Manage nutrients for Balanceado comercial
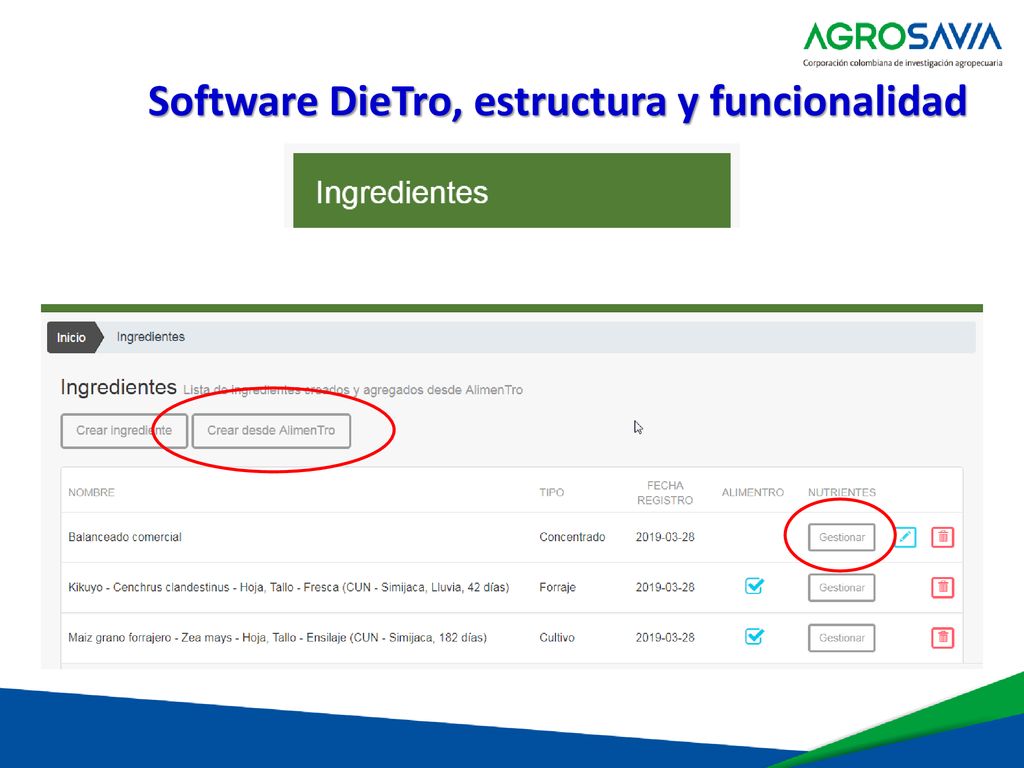 pyautogui.click(x=841, y=537)
